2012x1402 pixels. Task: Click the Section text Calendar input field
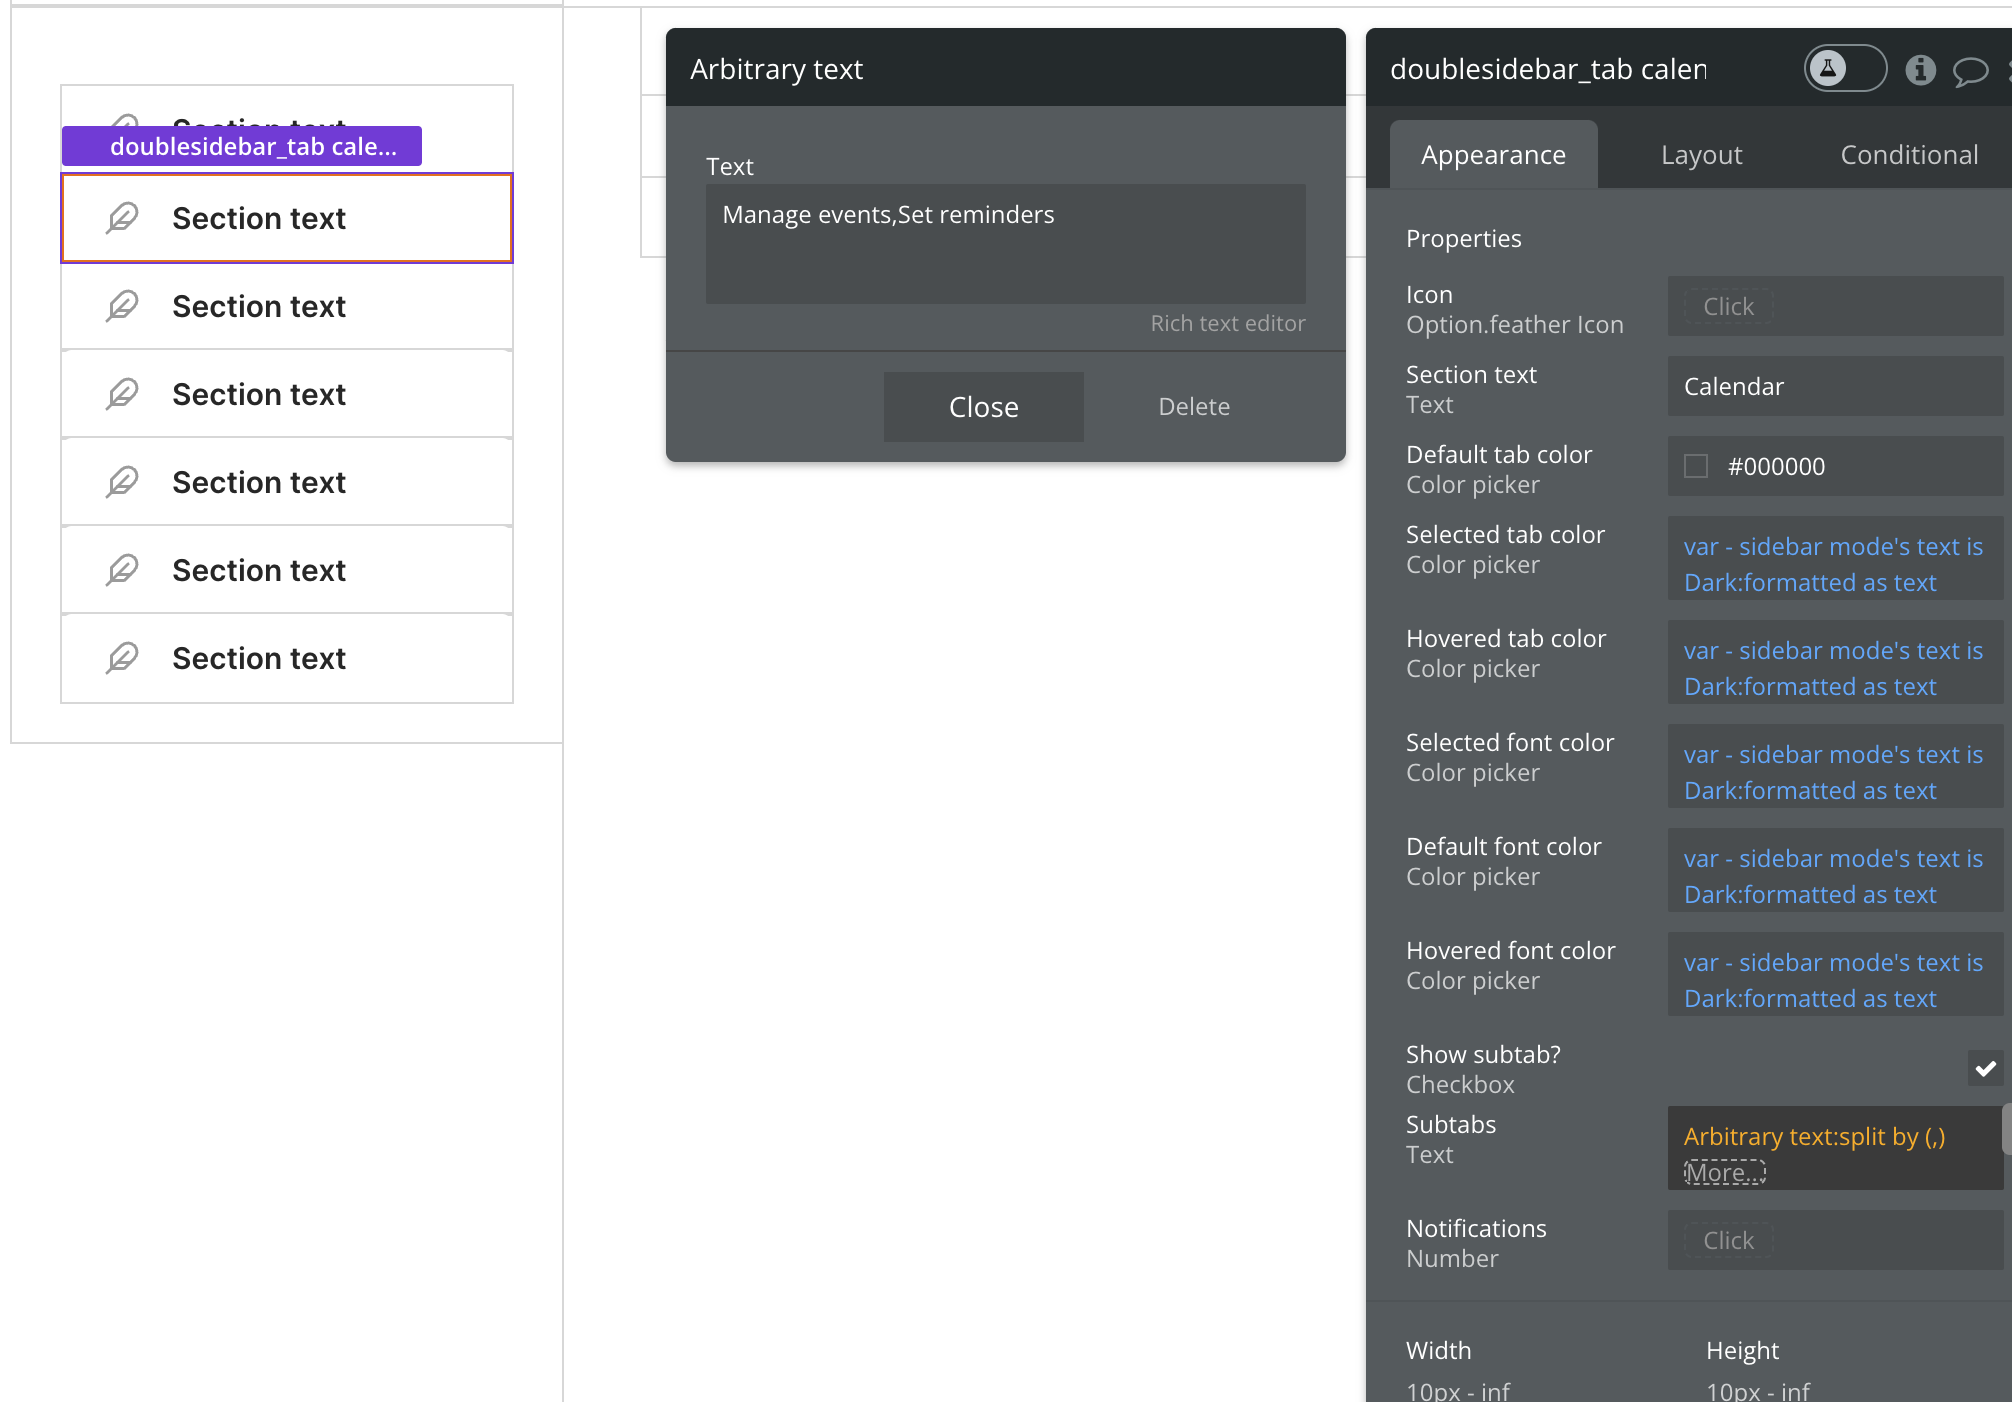[x=1834, y=387]
